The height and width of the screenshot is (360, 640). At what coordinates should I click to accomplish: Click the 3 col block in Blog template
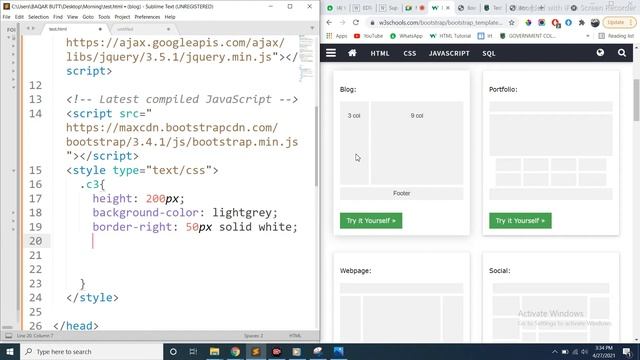(x=354, y=143)
